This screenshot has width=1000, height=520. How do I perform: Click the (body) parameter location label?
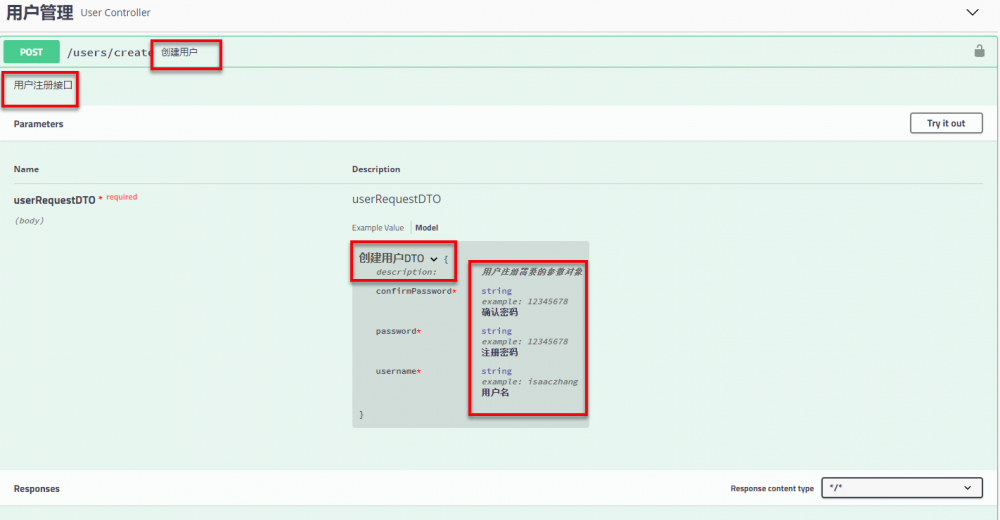[x=29, y=221]
